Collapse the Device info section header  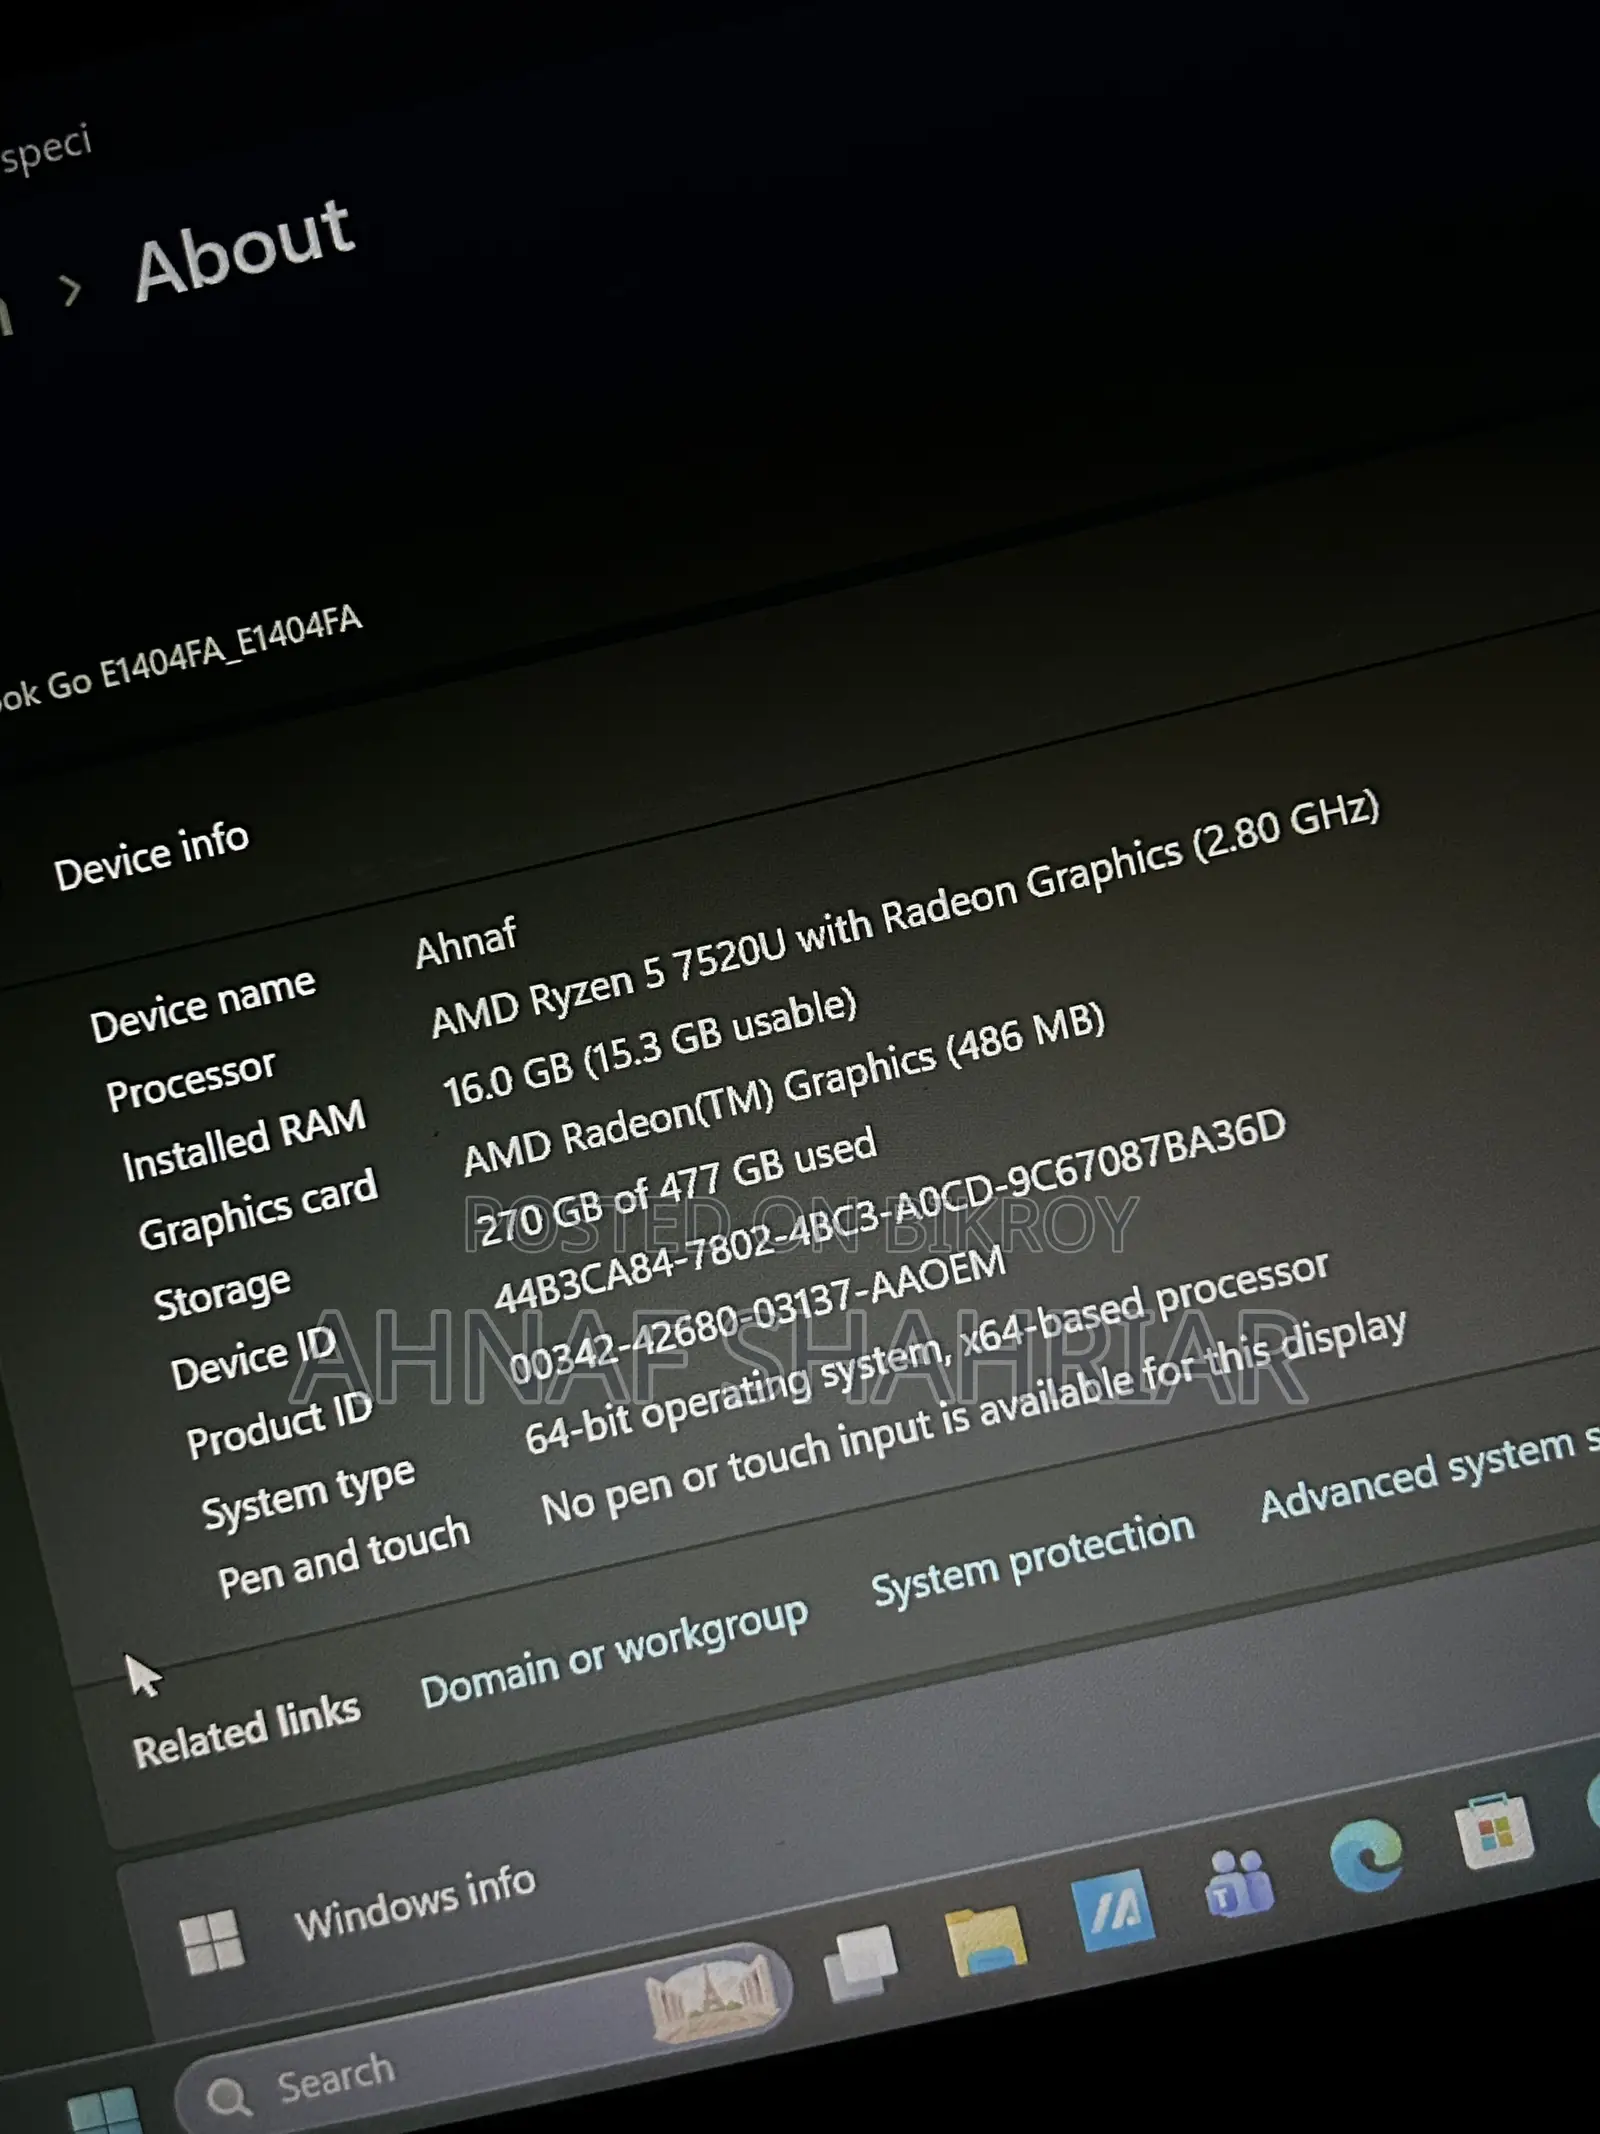[151, 856]
